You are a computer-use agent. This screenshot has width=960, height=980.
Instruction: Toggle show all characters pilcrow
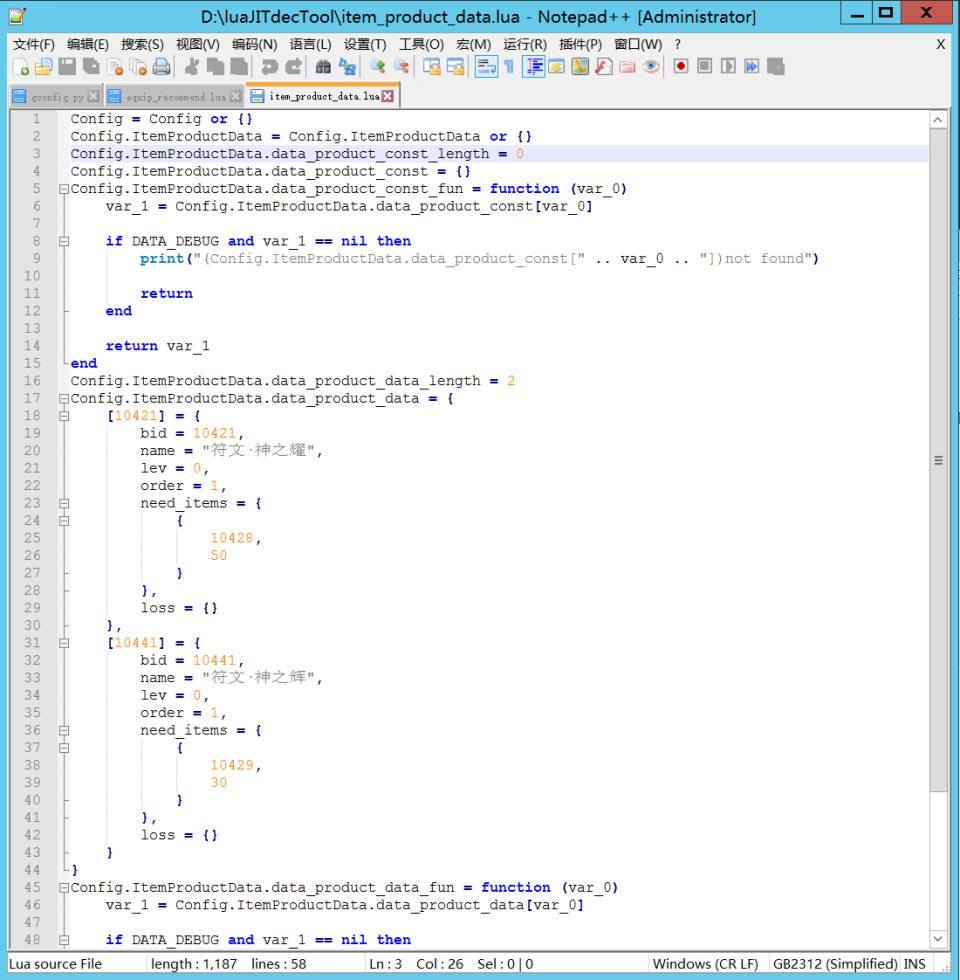click(509, 67)
